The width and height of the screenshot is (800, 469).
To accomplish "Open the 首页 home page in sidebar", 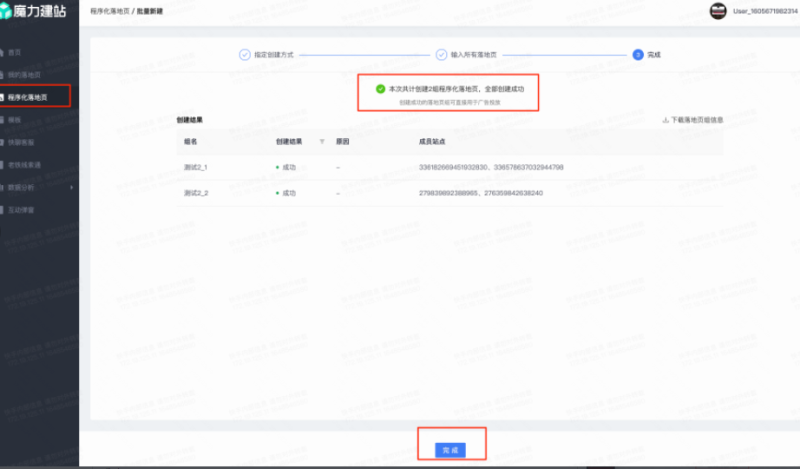I will click(x=14, y=52).
